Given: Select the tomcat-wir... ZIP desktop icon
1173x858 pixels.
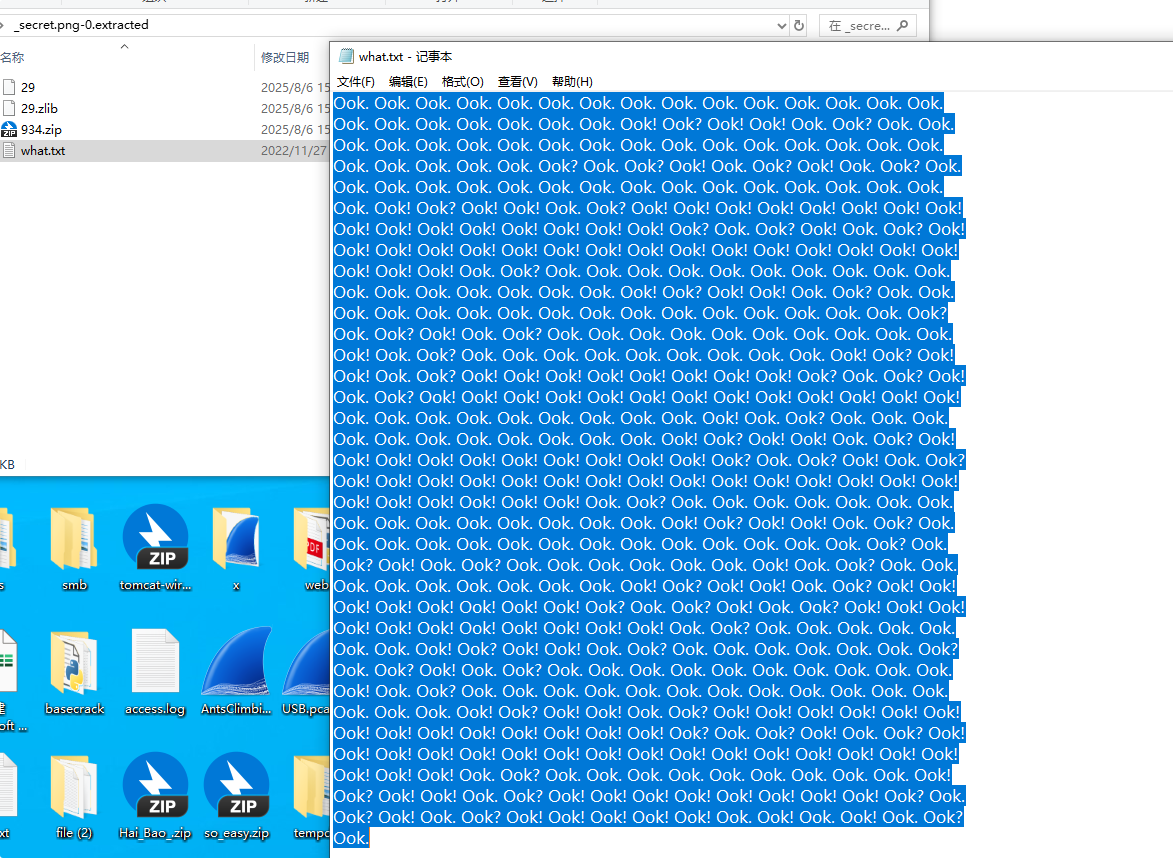Looking at the screenshot, I should 156,548.
